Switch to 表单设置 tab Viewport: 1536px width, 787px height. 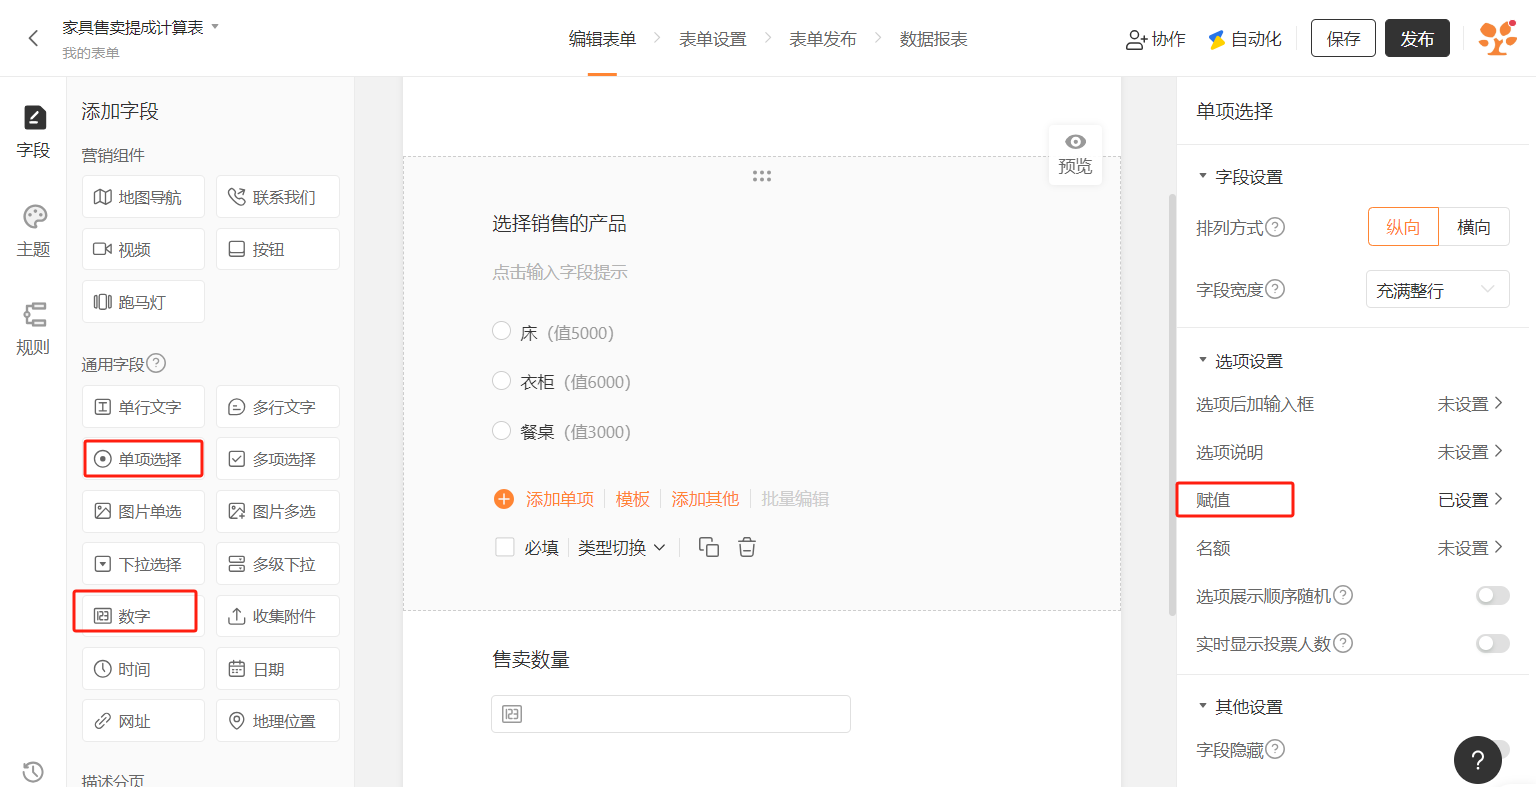click(x=713, y=39)
